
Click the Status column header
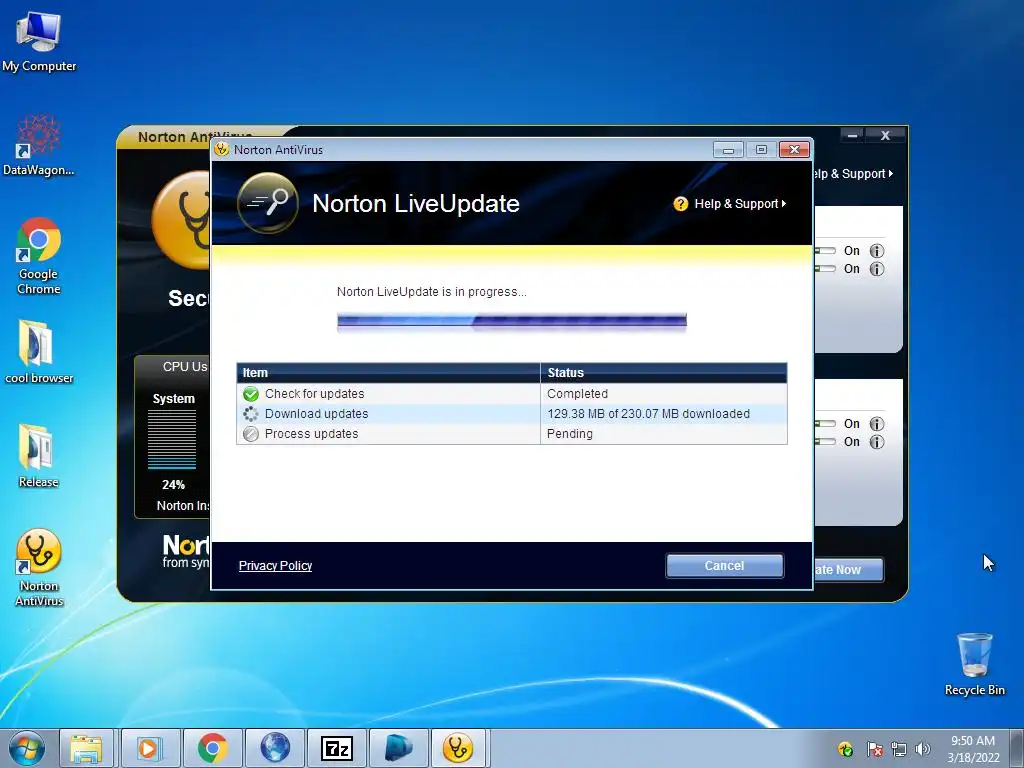(x=664, y=373)
